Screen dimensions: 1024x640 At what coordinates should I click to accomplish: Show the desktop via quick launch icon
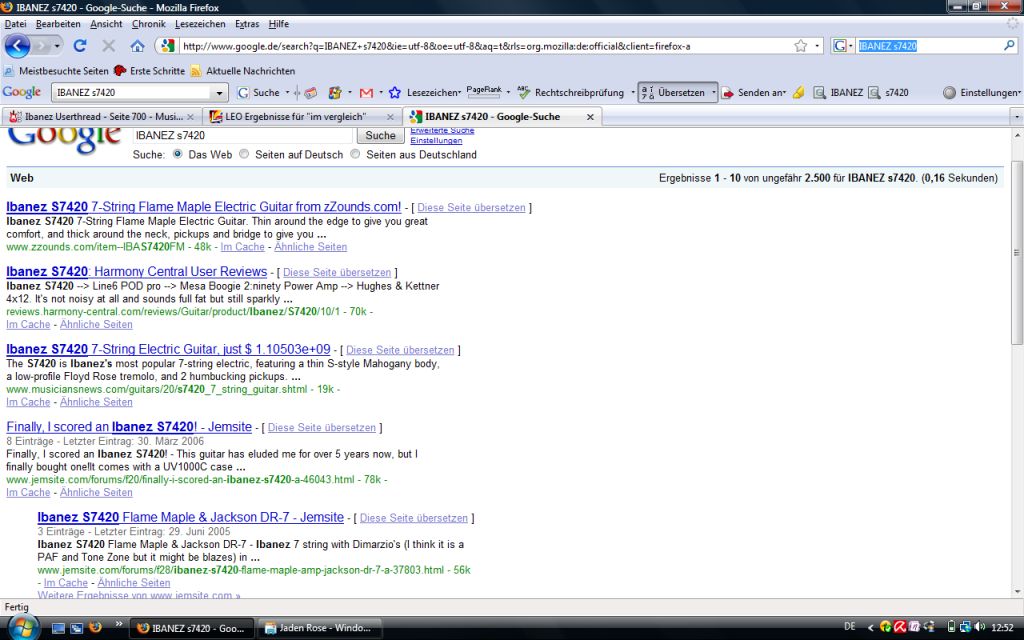58,628
